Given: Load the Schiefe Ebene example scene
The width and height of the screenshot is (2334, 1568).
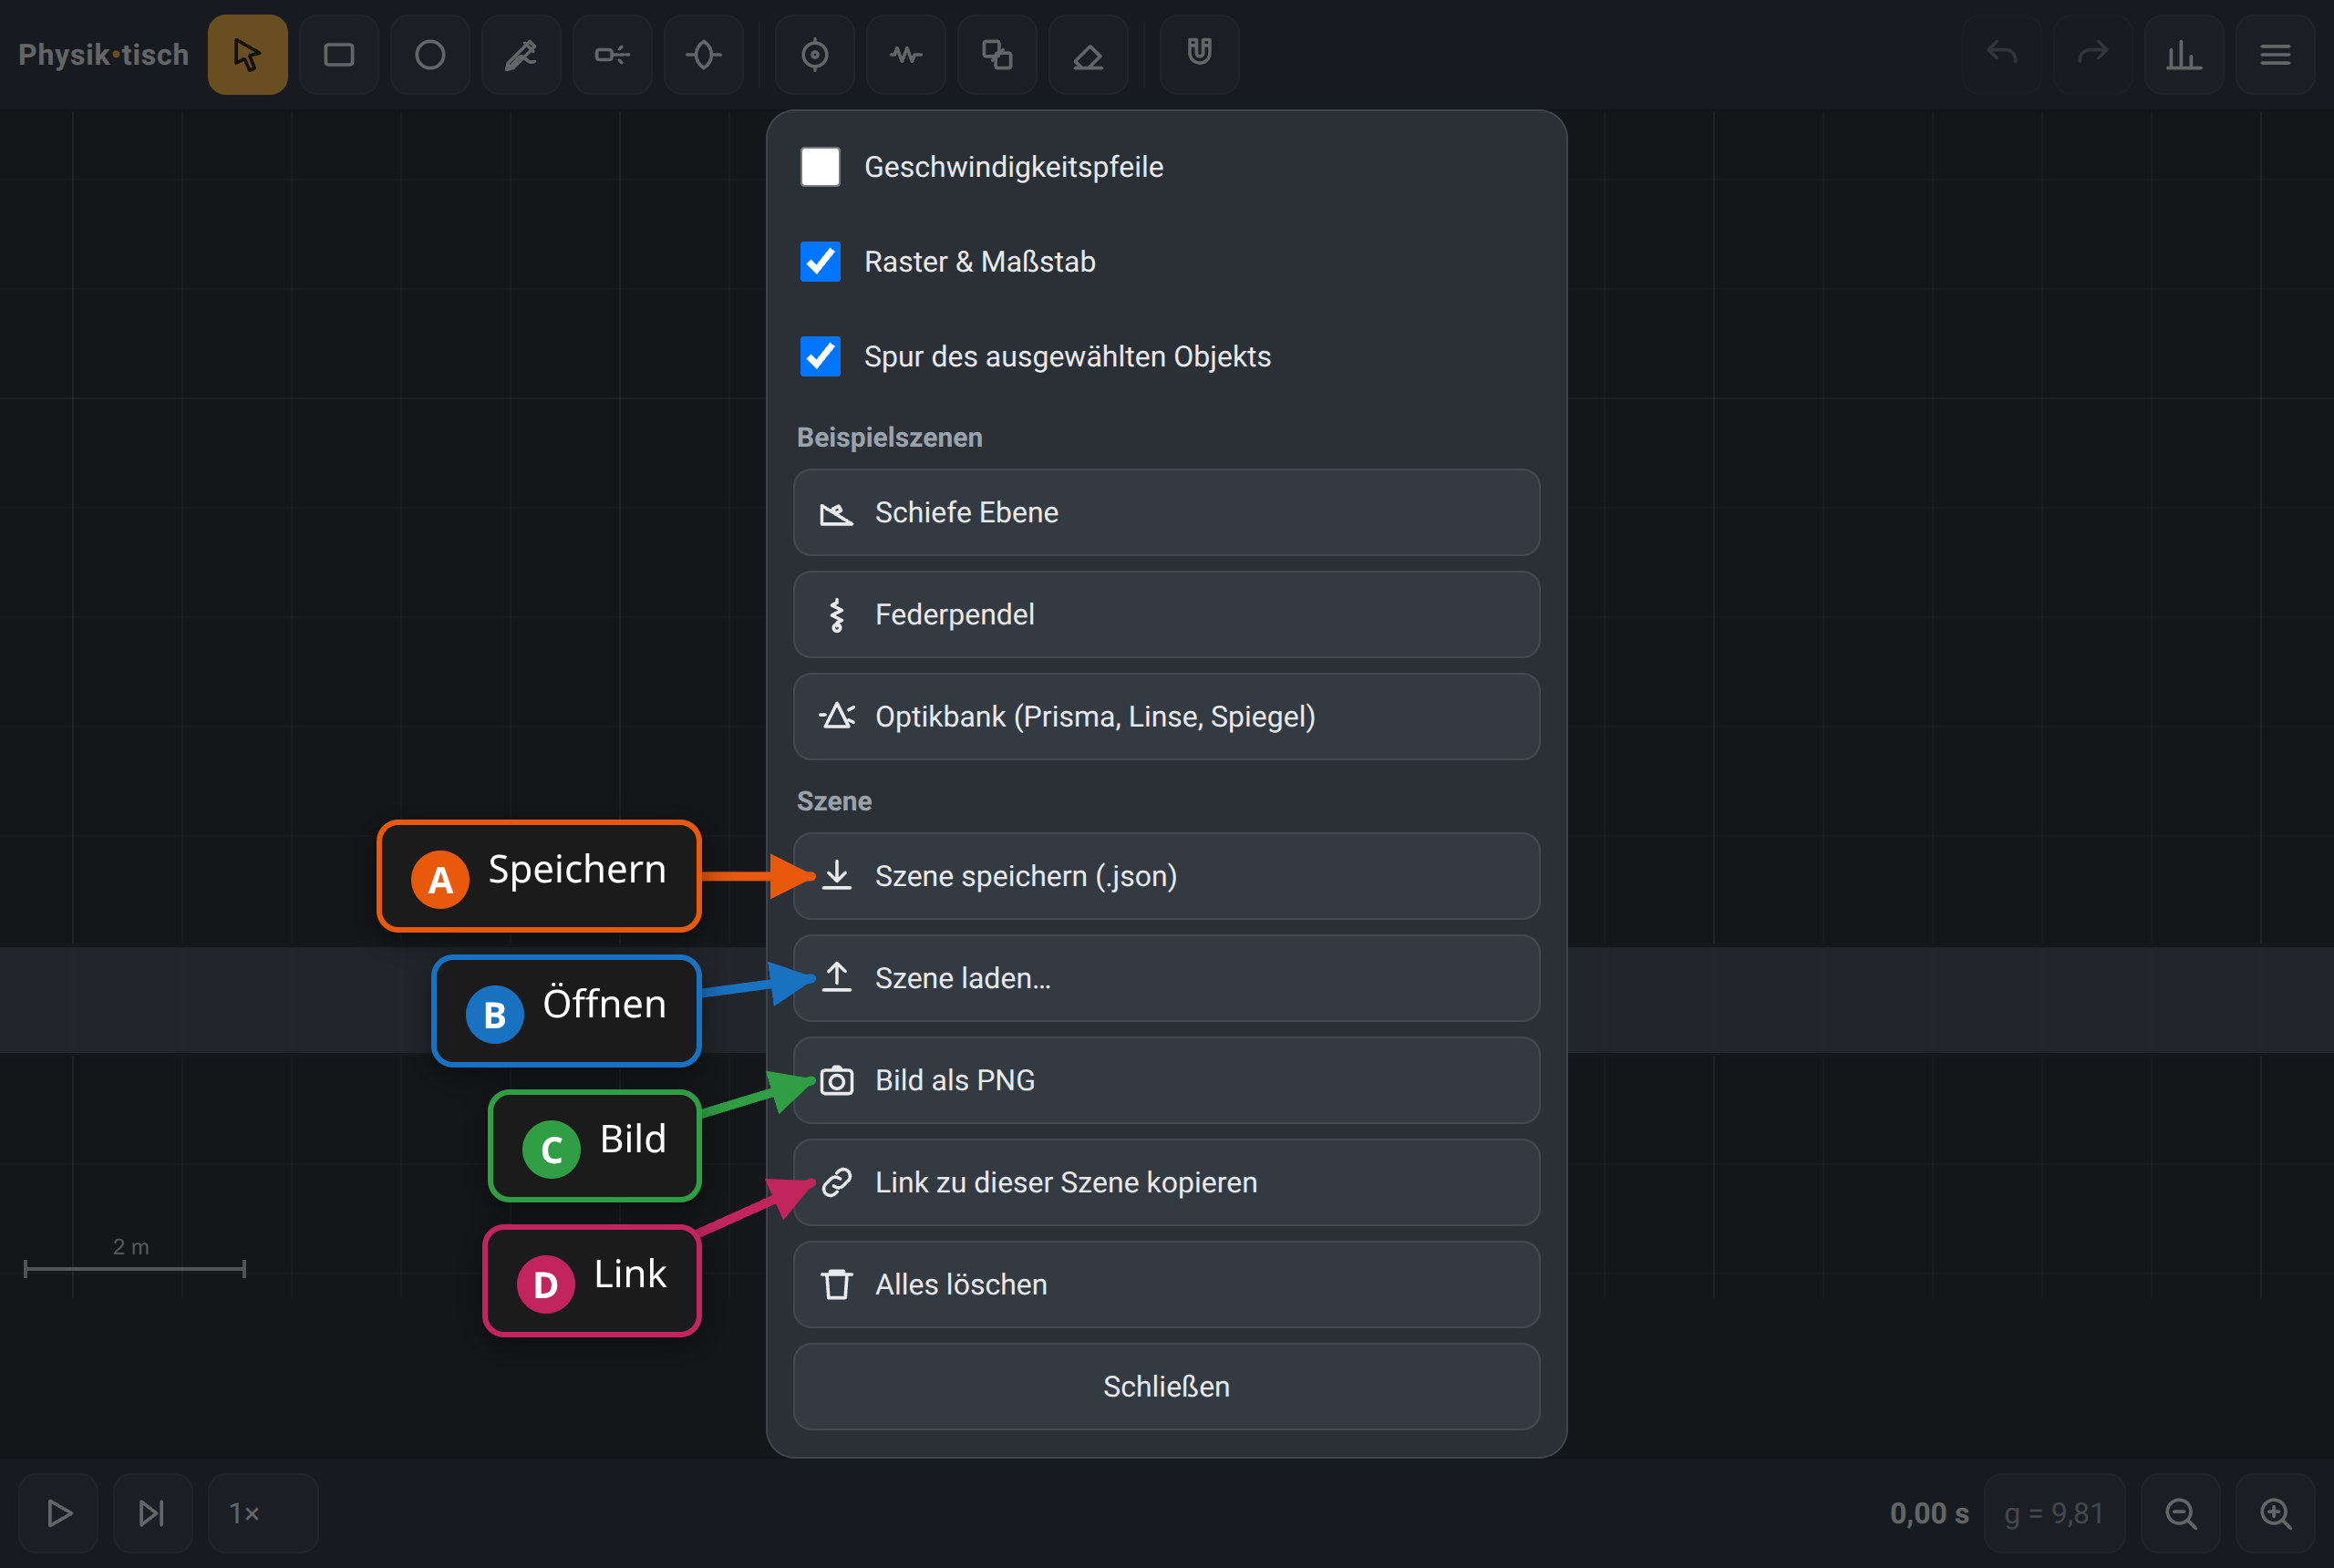Looking at the screenshot, I should [1166, 512].
